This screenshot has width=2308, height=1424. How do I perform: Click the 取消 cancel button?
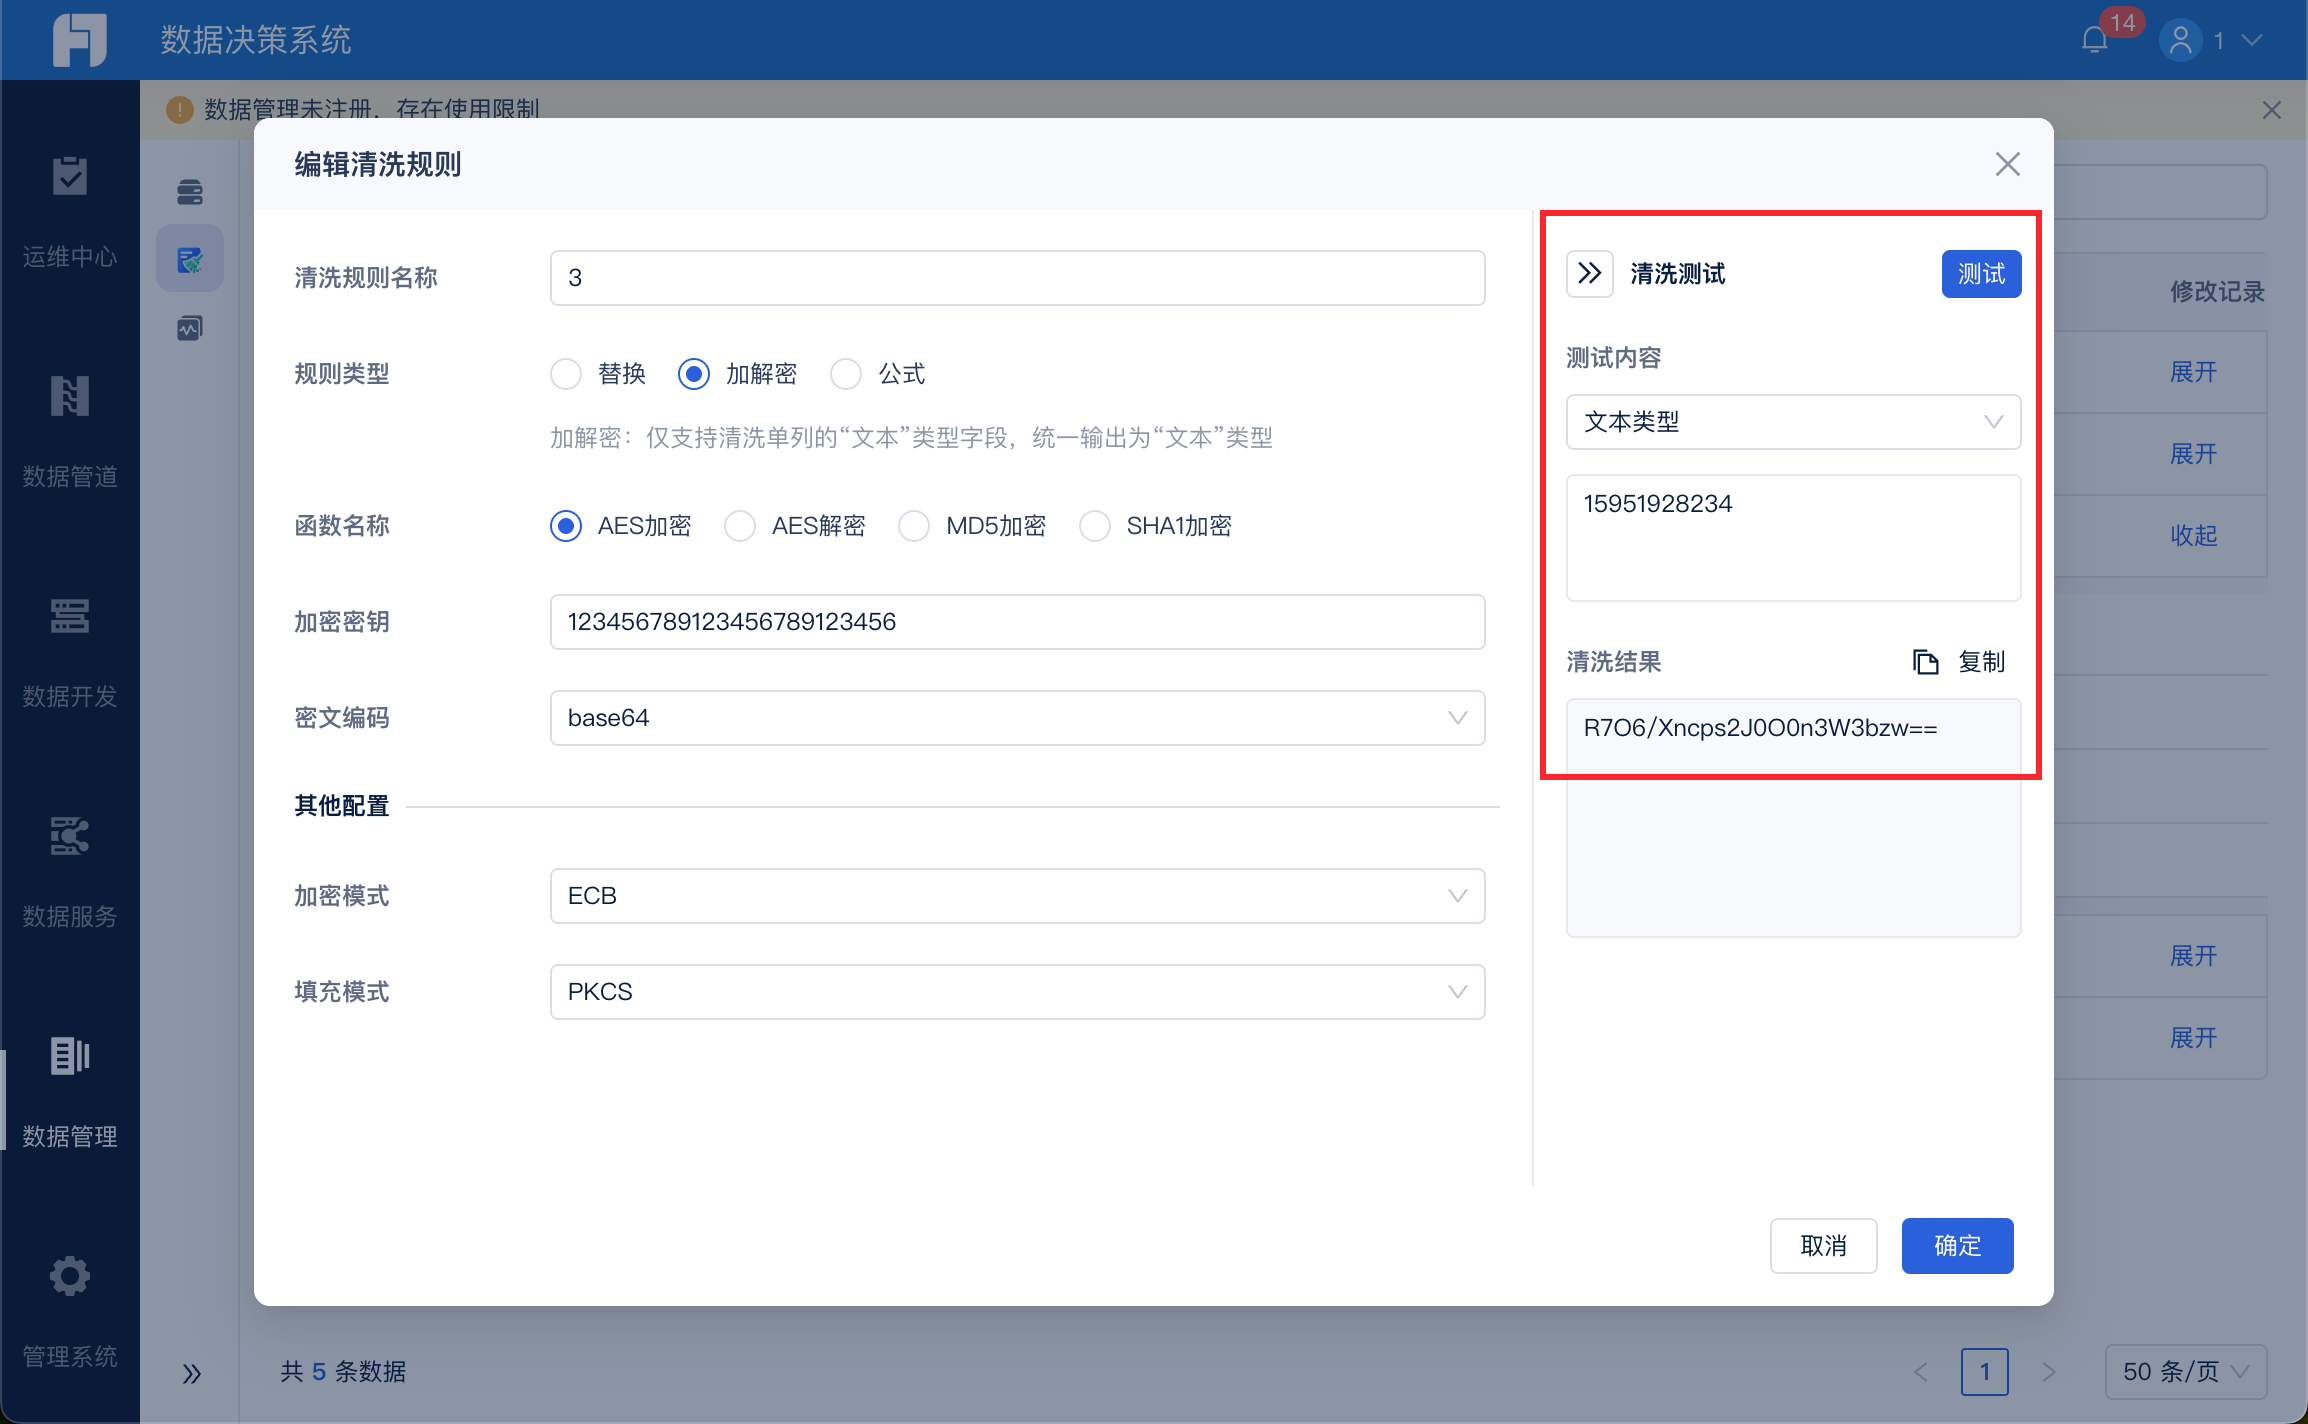(x=1822, y=1246)
